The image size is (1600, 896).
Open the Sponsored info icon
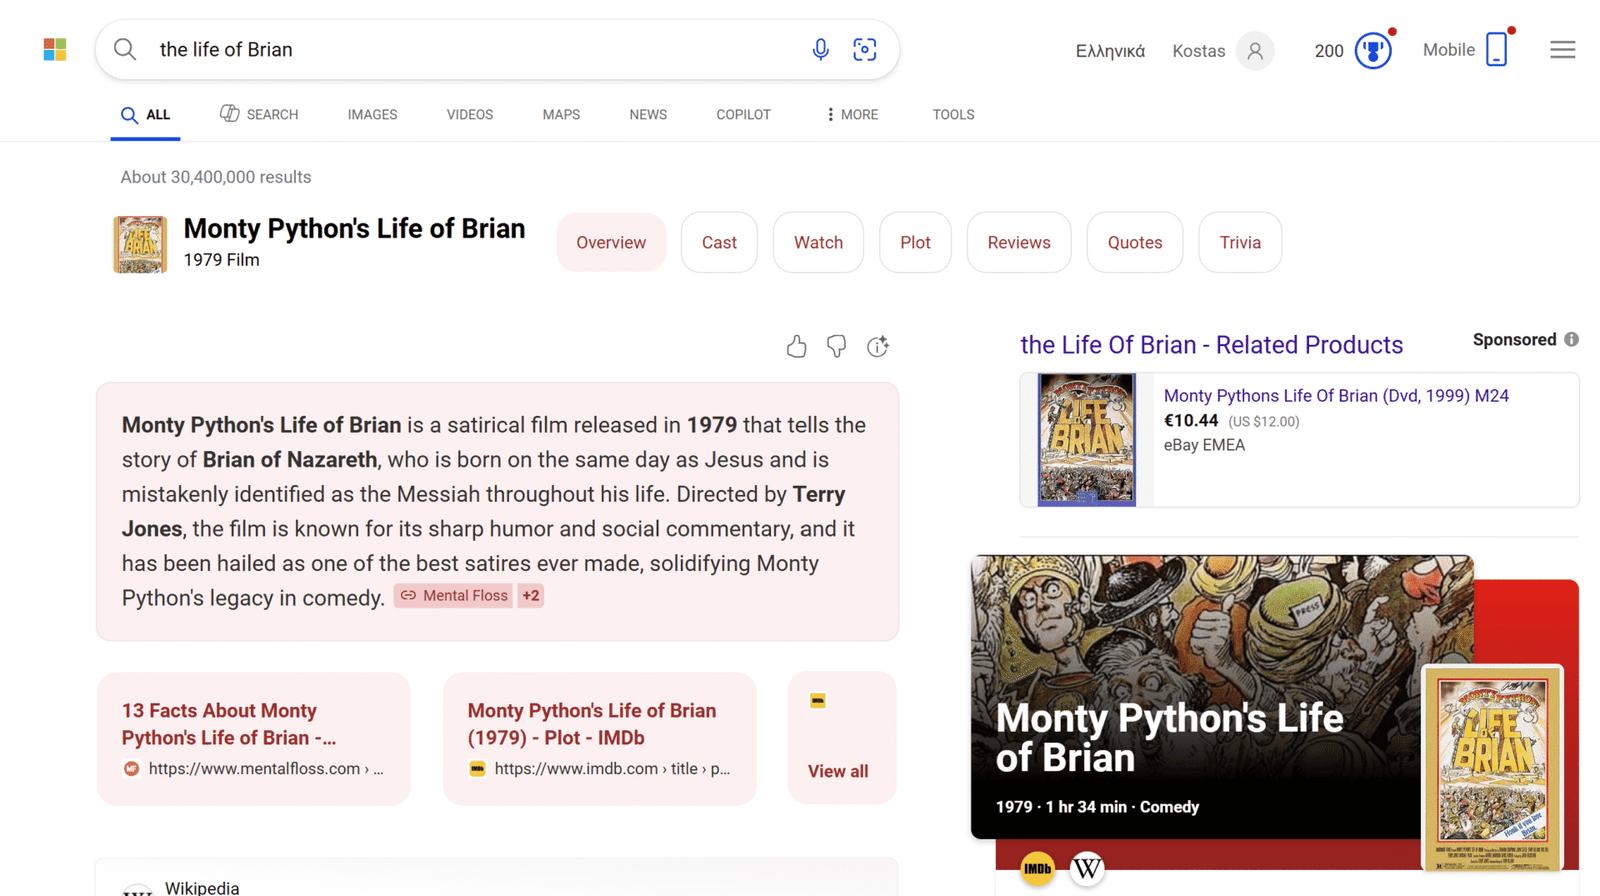pos(1572,340)
